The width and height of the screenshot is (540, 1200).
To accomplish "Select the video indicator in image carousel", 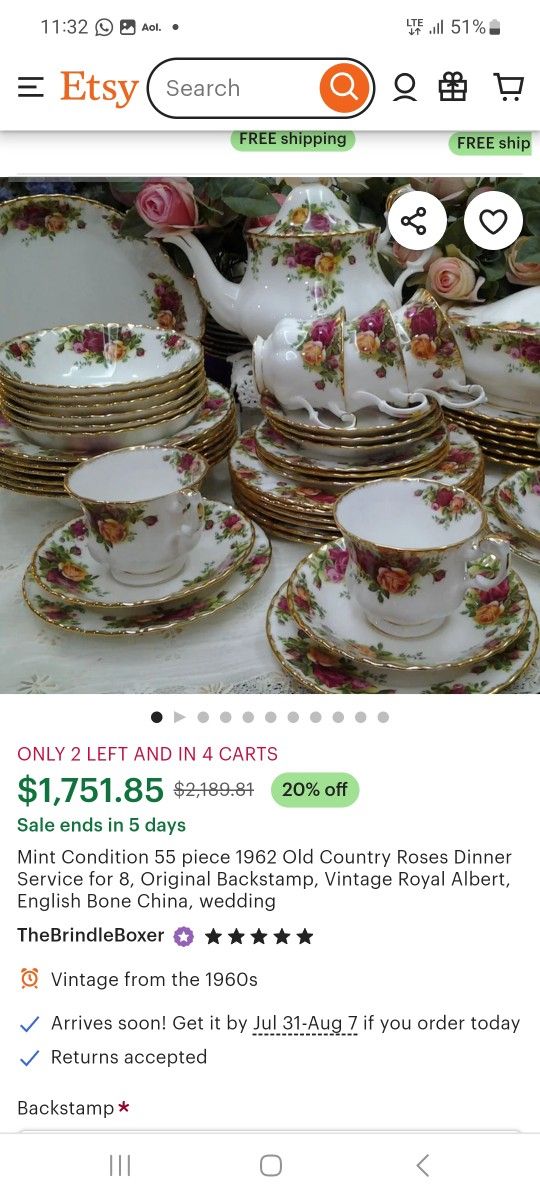I will point(180,717).
